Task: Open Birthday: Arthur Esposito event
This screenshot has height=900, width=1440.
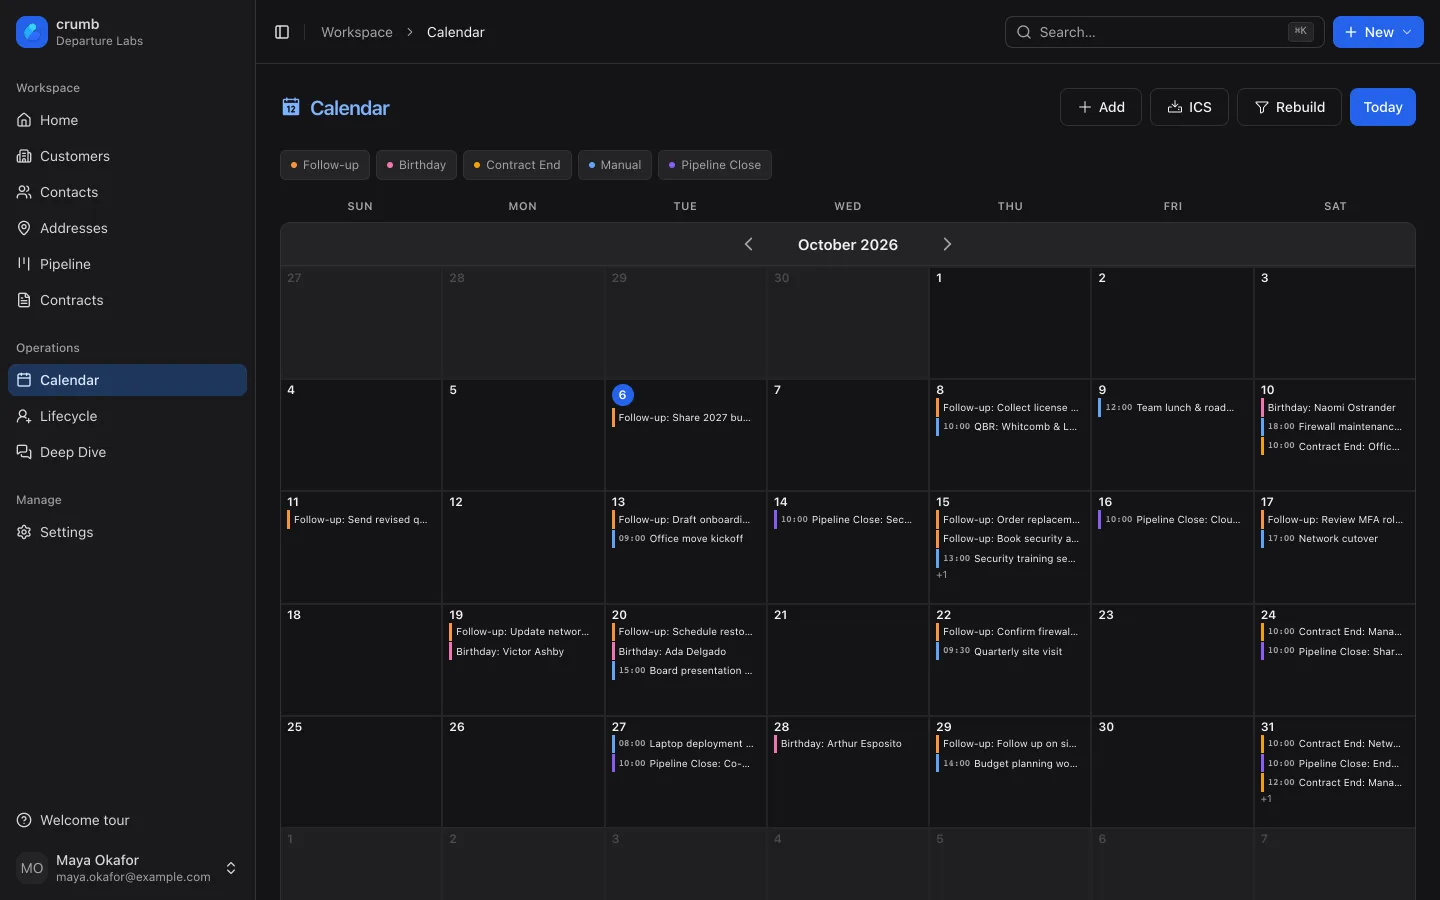Action: click(847, 744)
